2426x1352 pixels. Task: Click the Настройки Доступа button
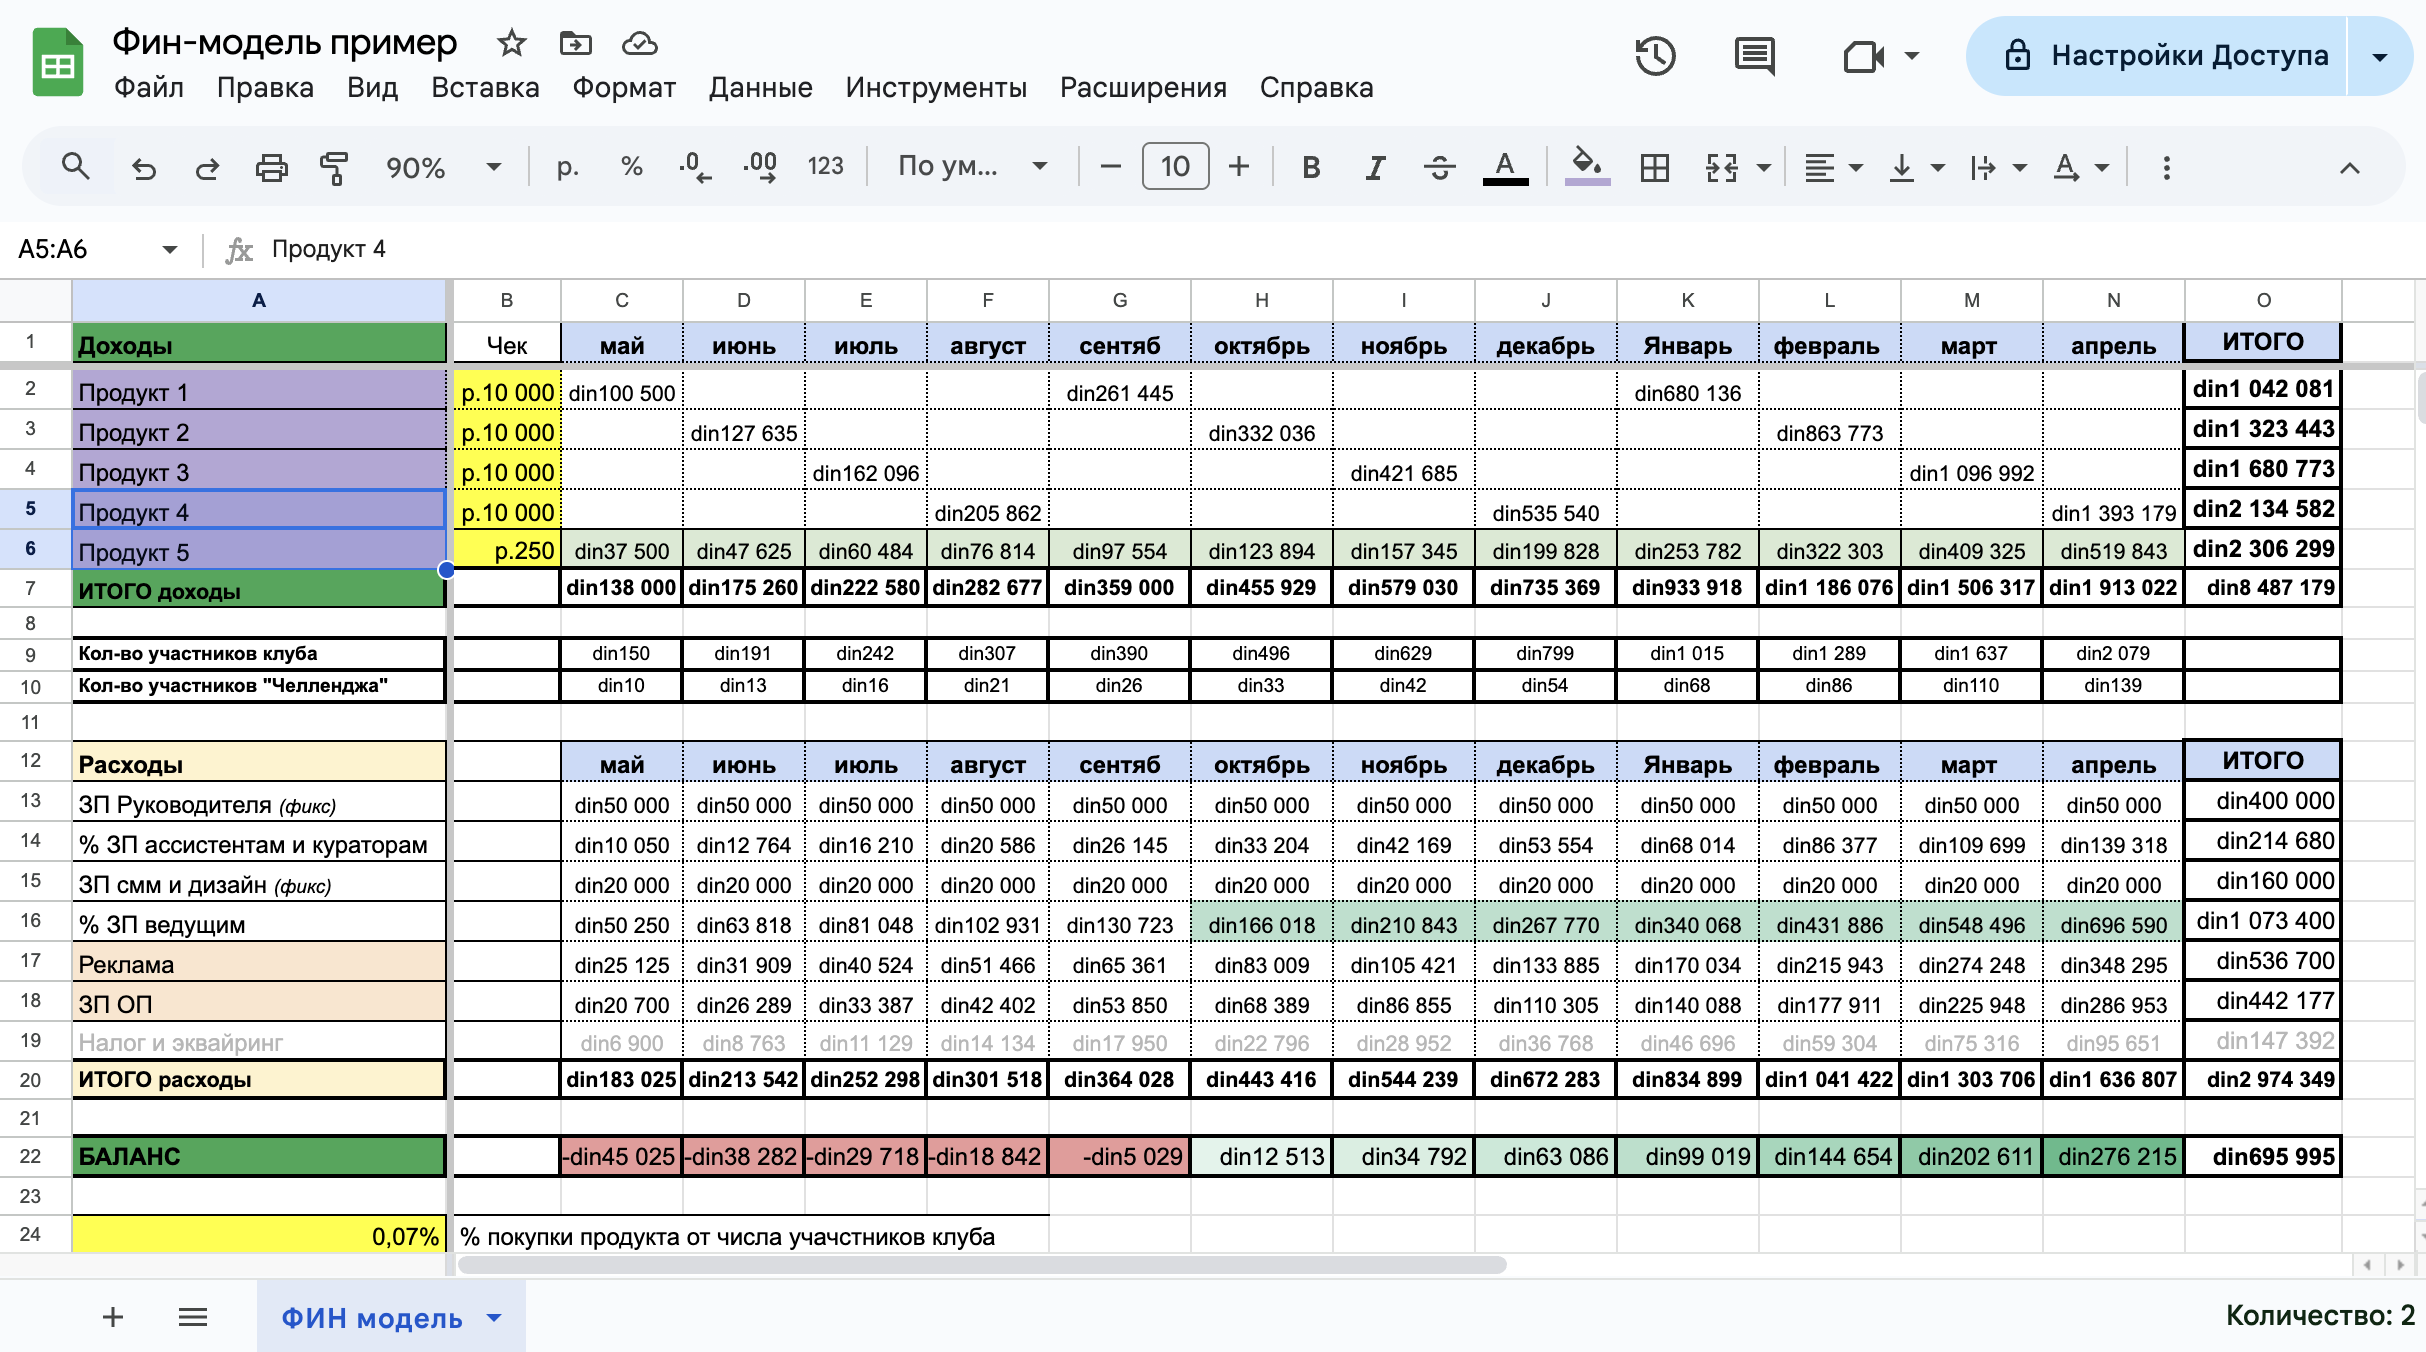coord(2166,56)
